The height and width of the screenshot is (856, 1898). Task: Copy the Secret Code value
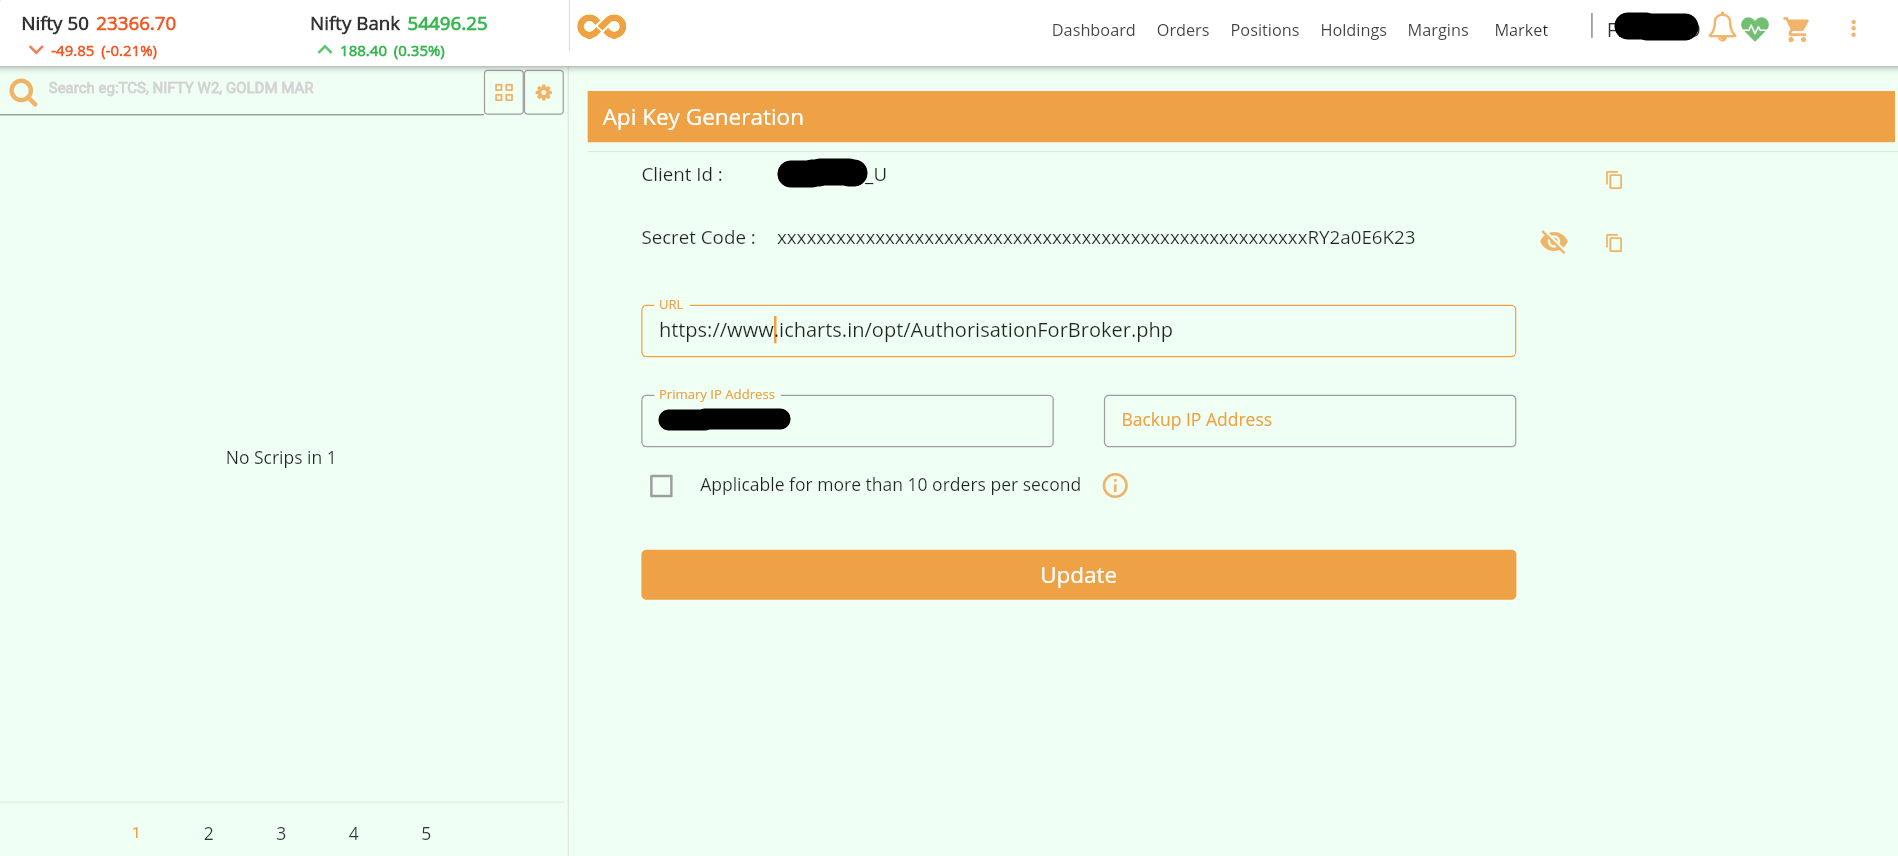click(1614, 243)
